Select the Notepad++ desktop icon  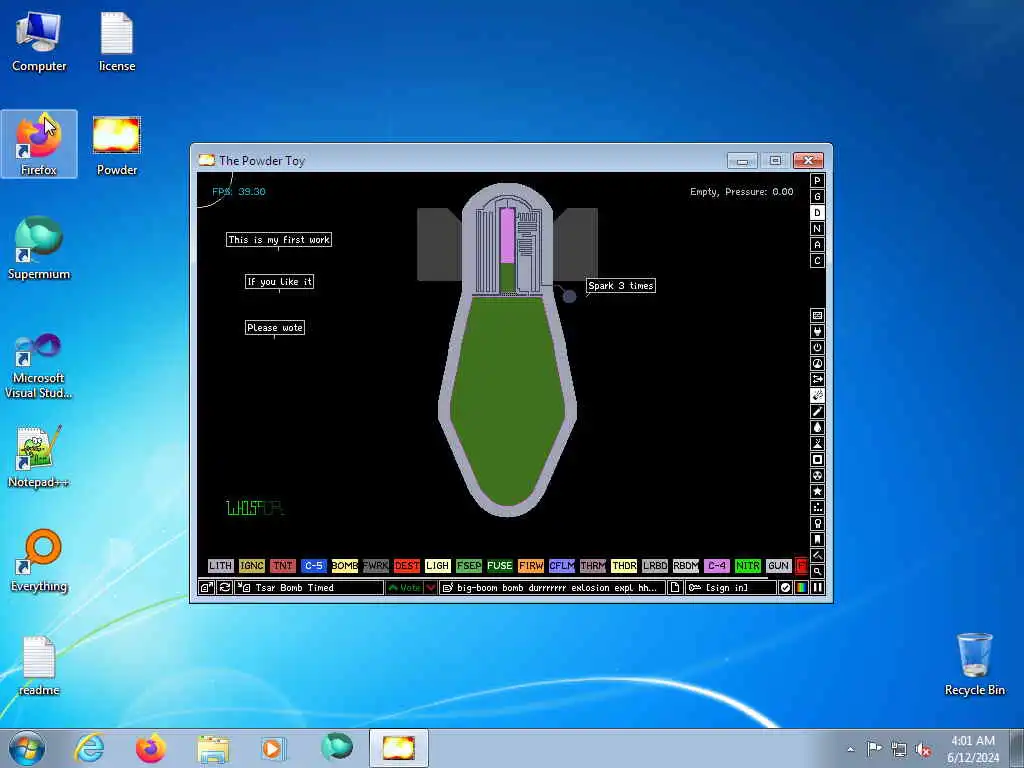pos(39,456)
